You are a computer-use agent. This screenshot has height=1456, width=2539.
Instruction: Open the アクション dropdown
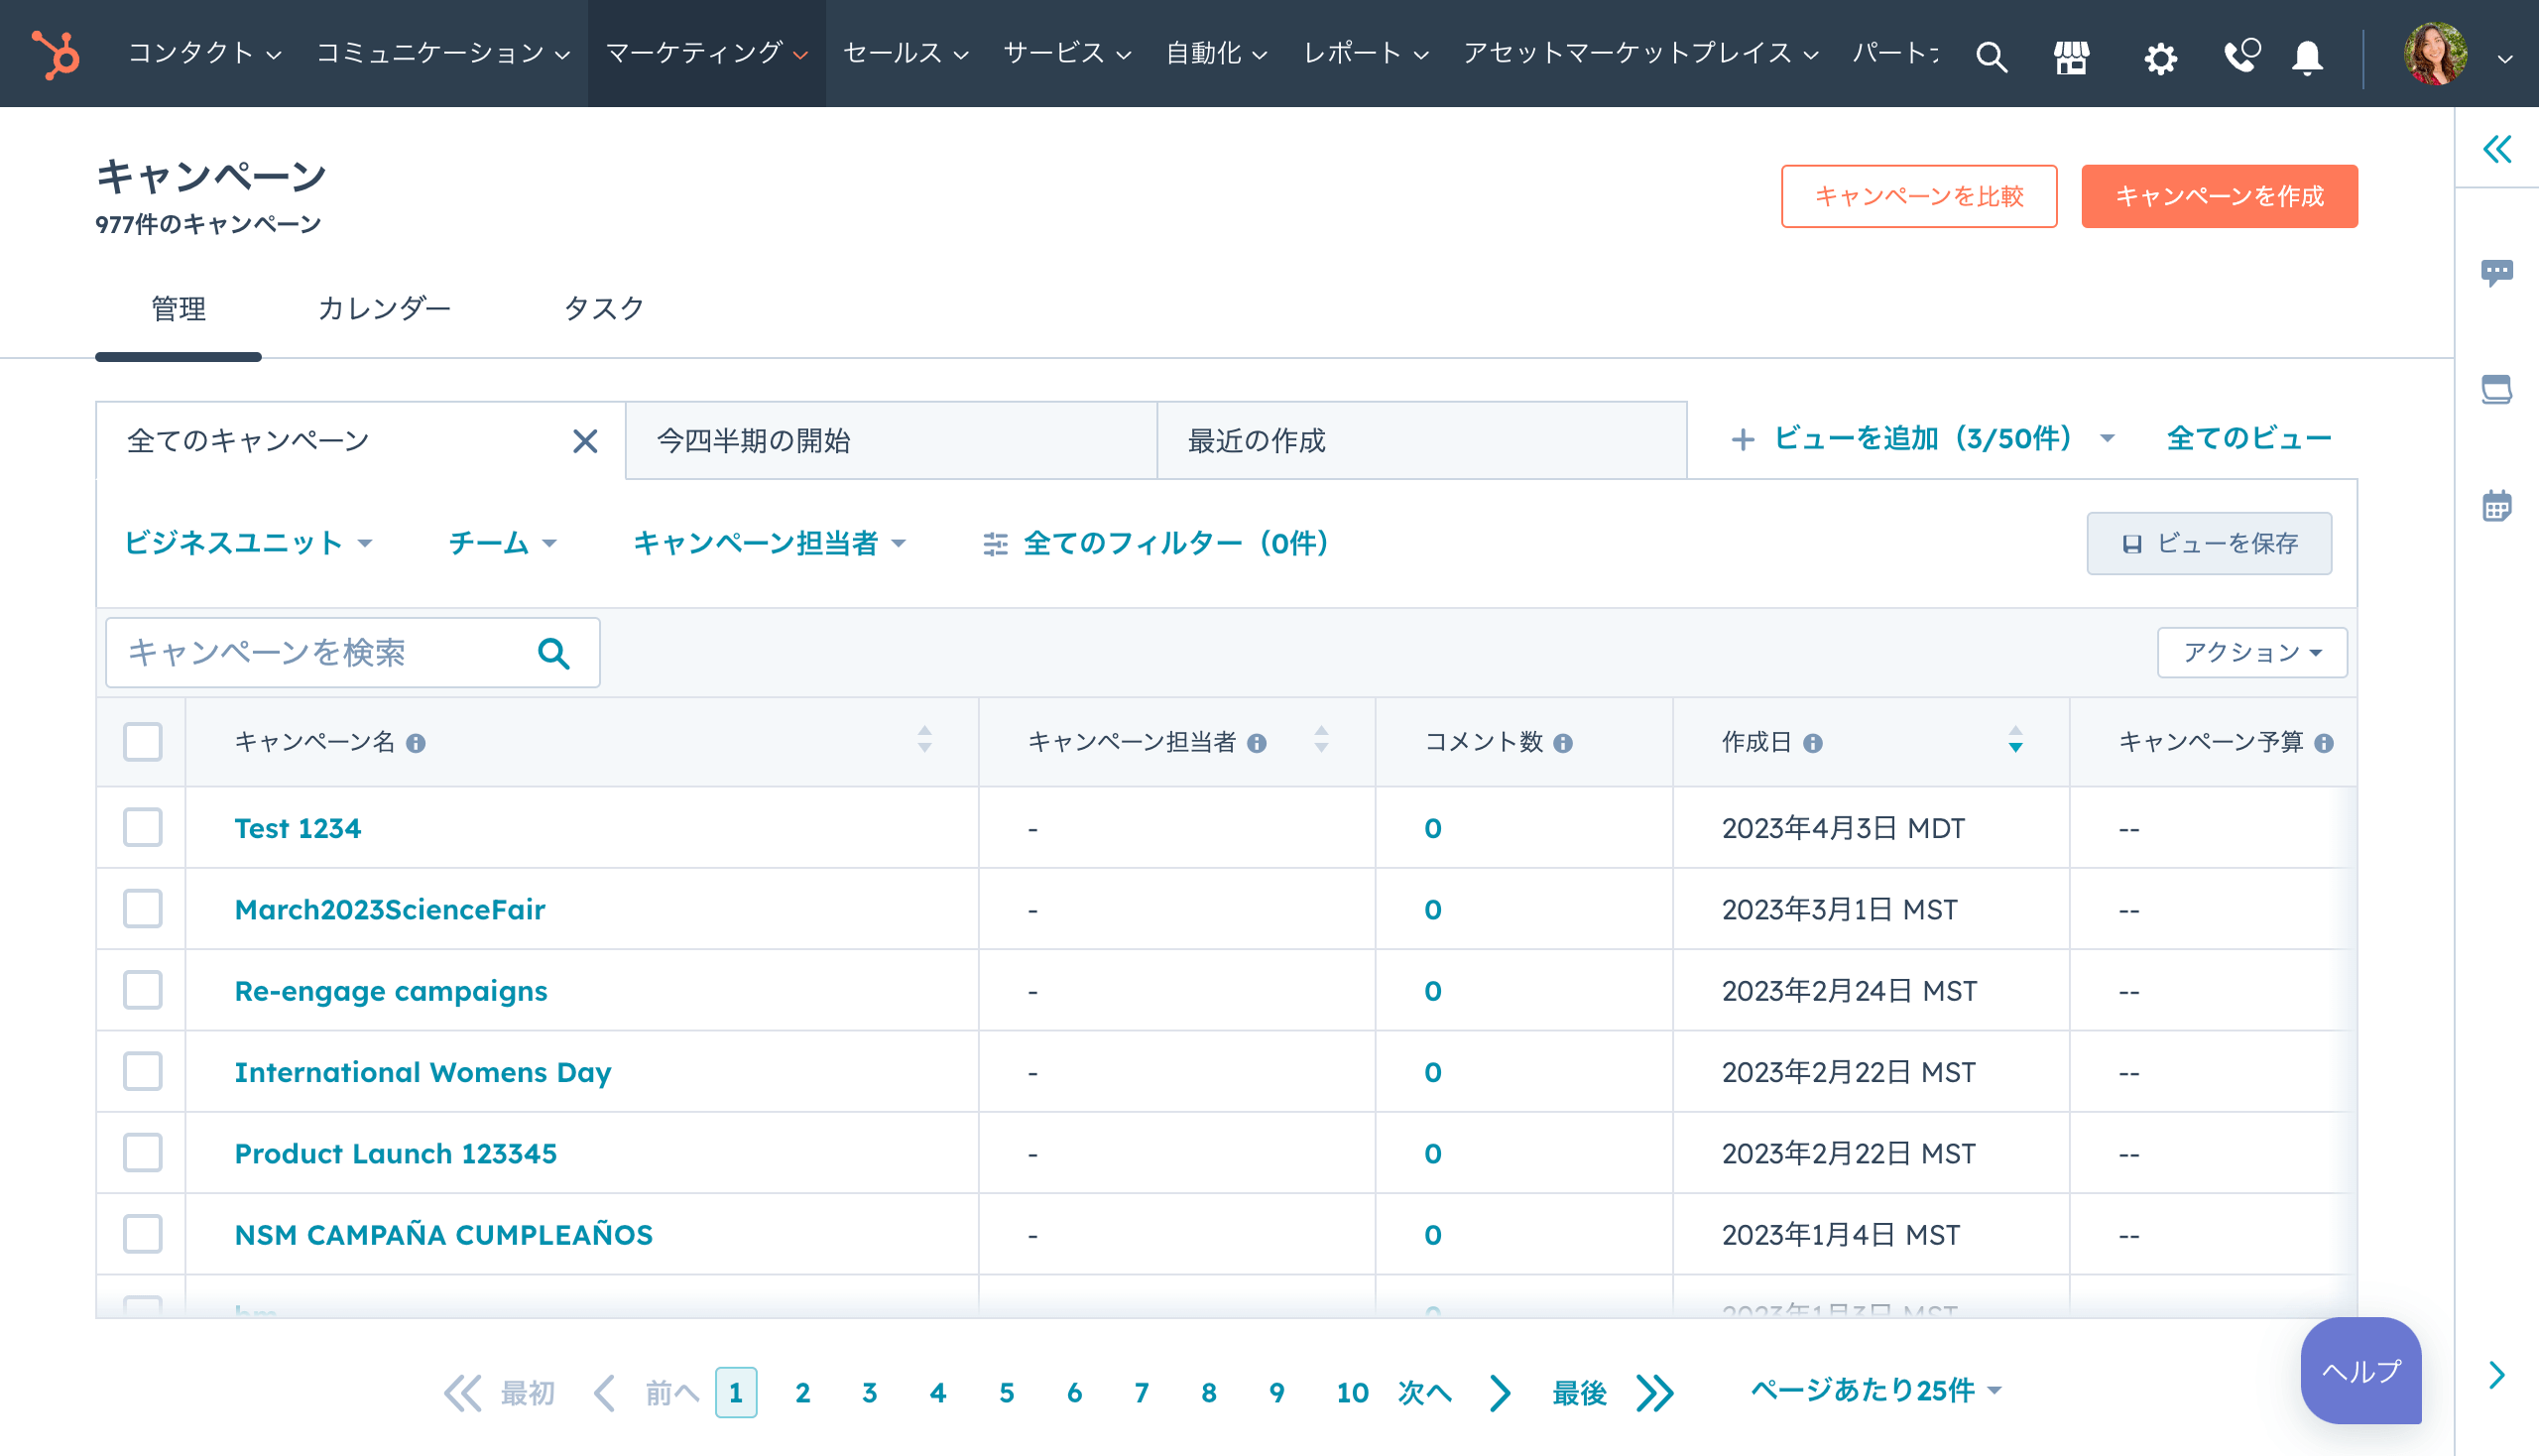(x=2251, y=653)
